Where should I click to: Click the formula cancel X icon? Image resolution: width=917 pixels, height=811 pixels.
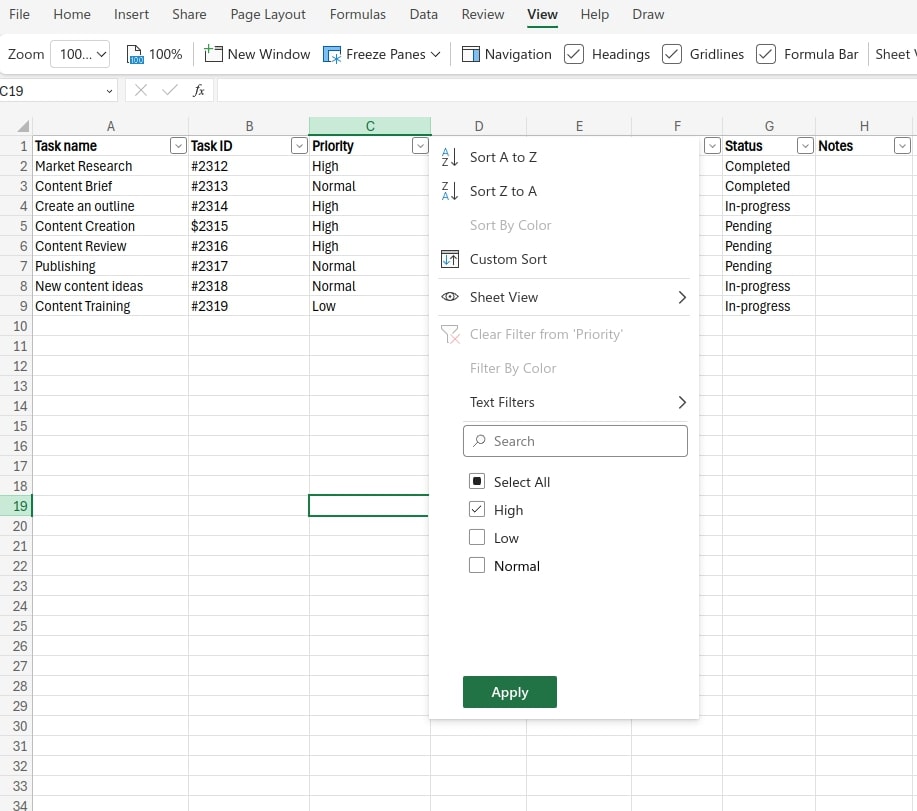tap(140, 91)
